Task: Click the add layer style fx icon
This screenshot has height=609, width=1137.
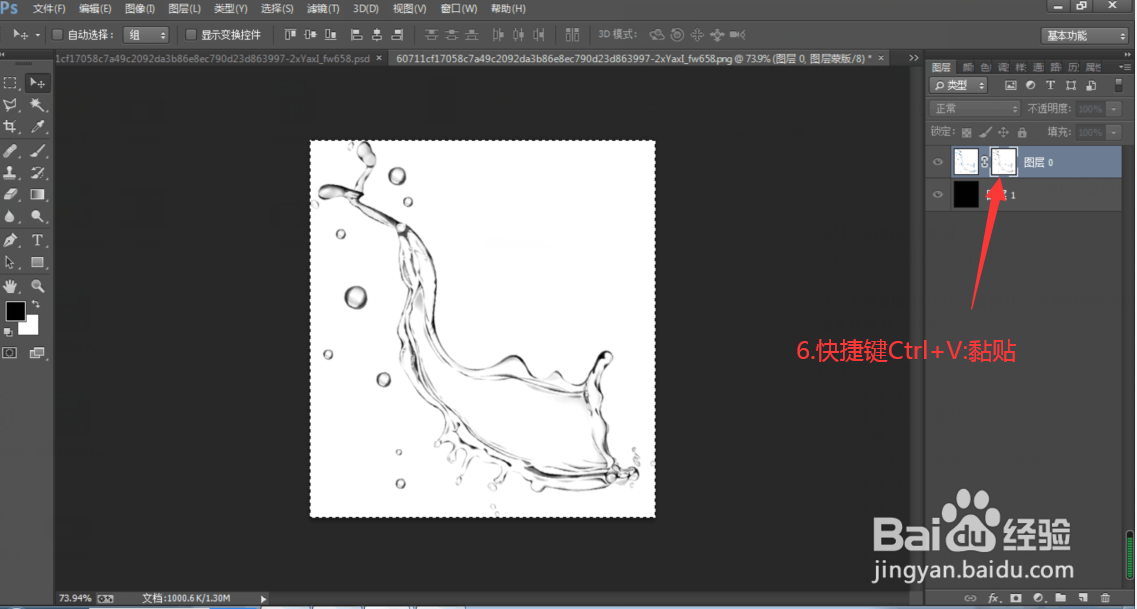Action: (993, 598)
